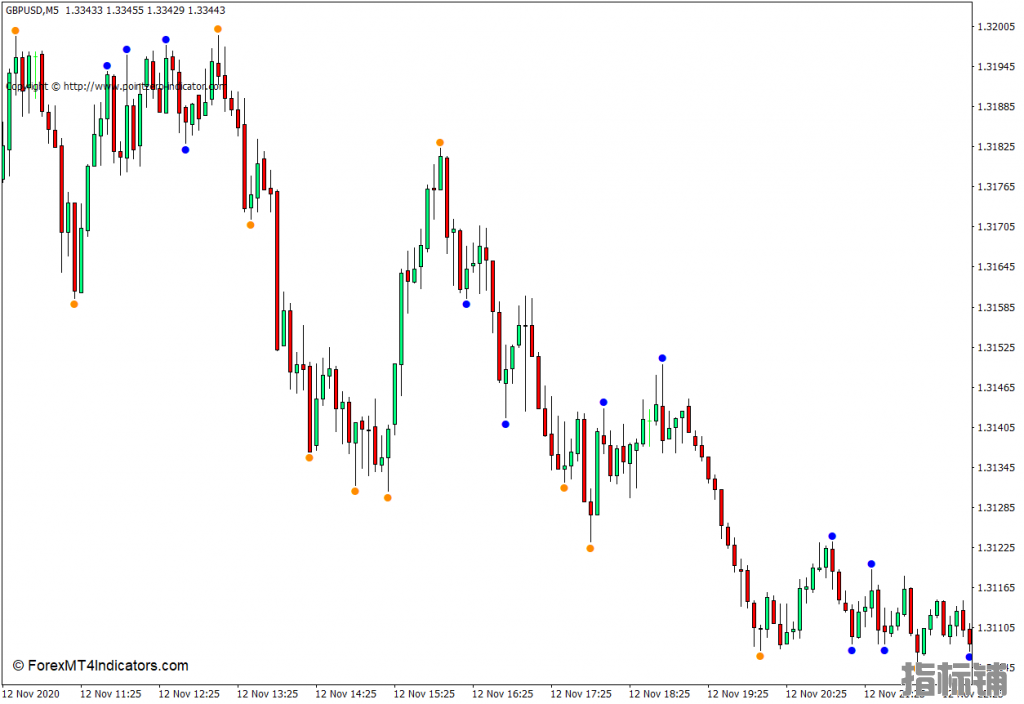Viewport: 1024px width, 704px height.
Task: Select the orange dot below the 17:25 low
Action: tap(590, 549)
